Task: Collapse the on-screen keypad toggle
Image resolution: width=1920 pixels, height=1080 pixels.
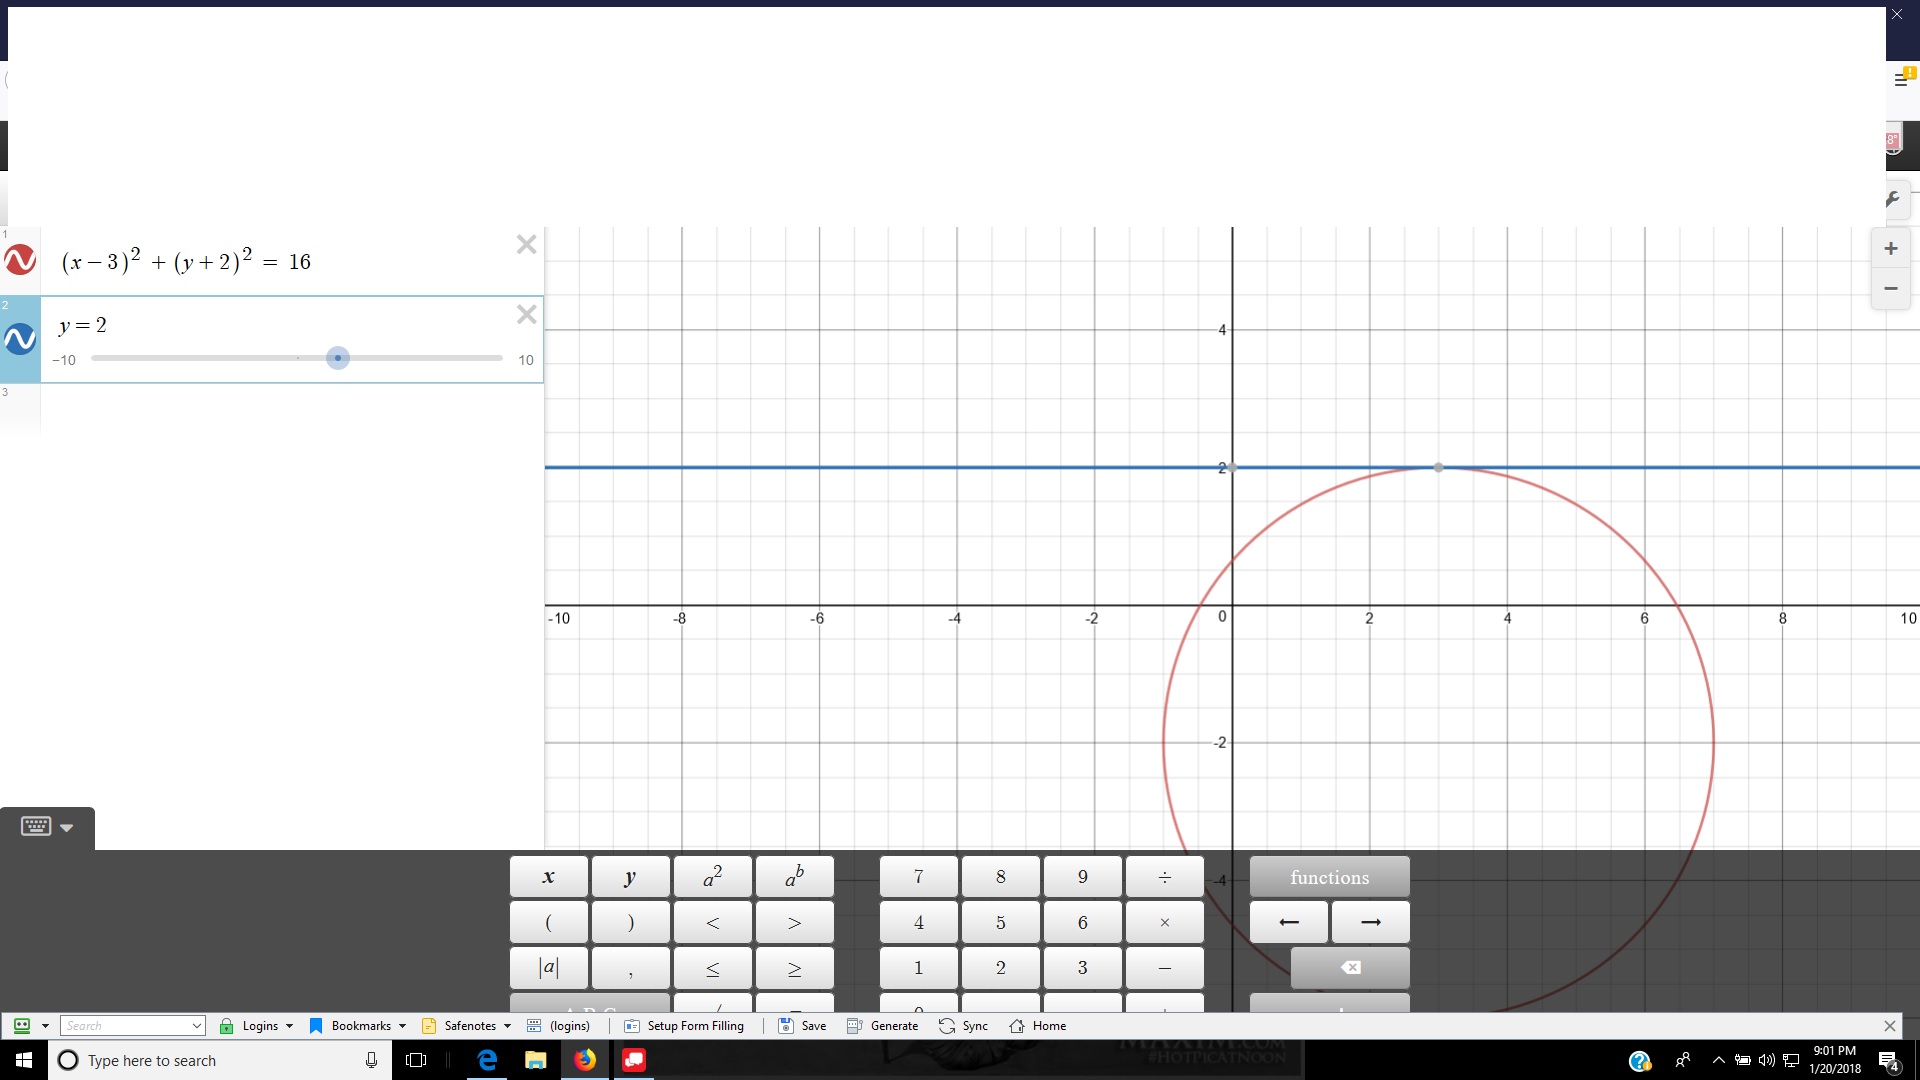Action: [47, 827]
